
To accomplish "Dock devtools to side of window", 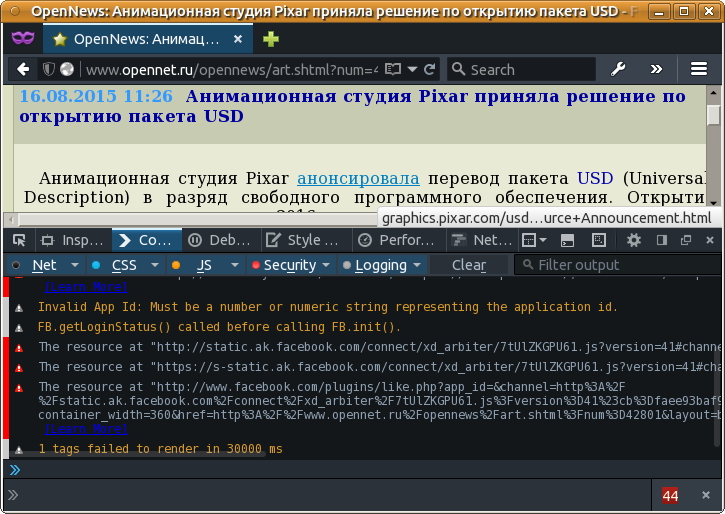I will [x=662, y=240].
